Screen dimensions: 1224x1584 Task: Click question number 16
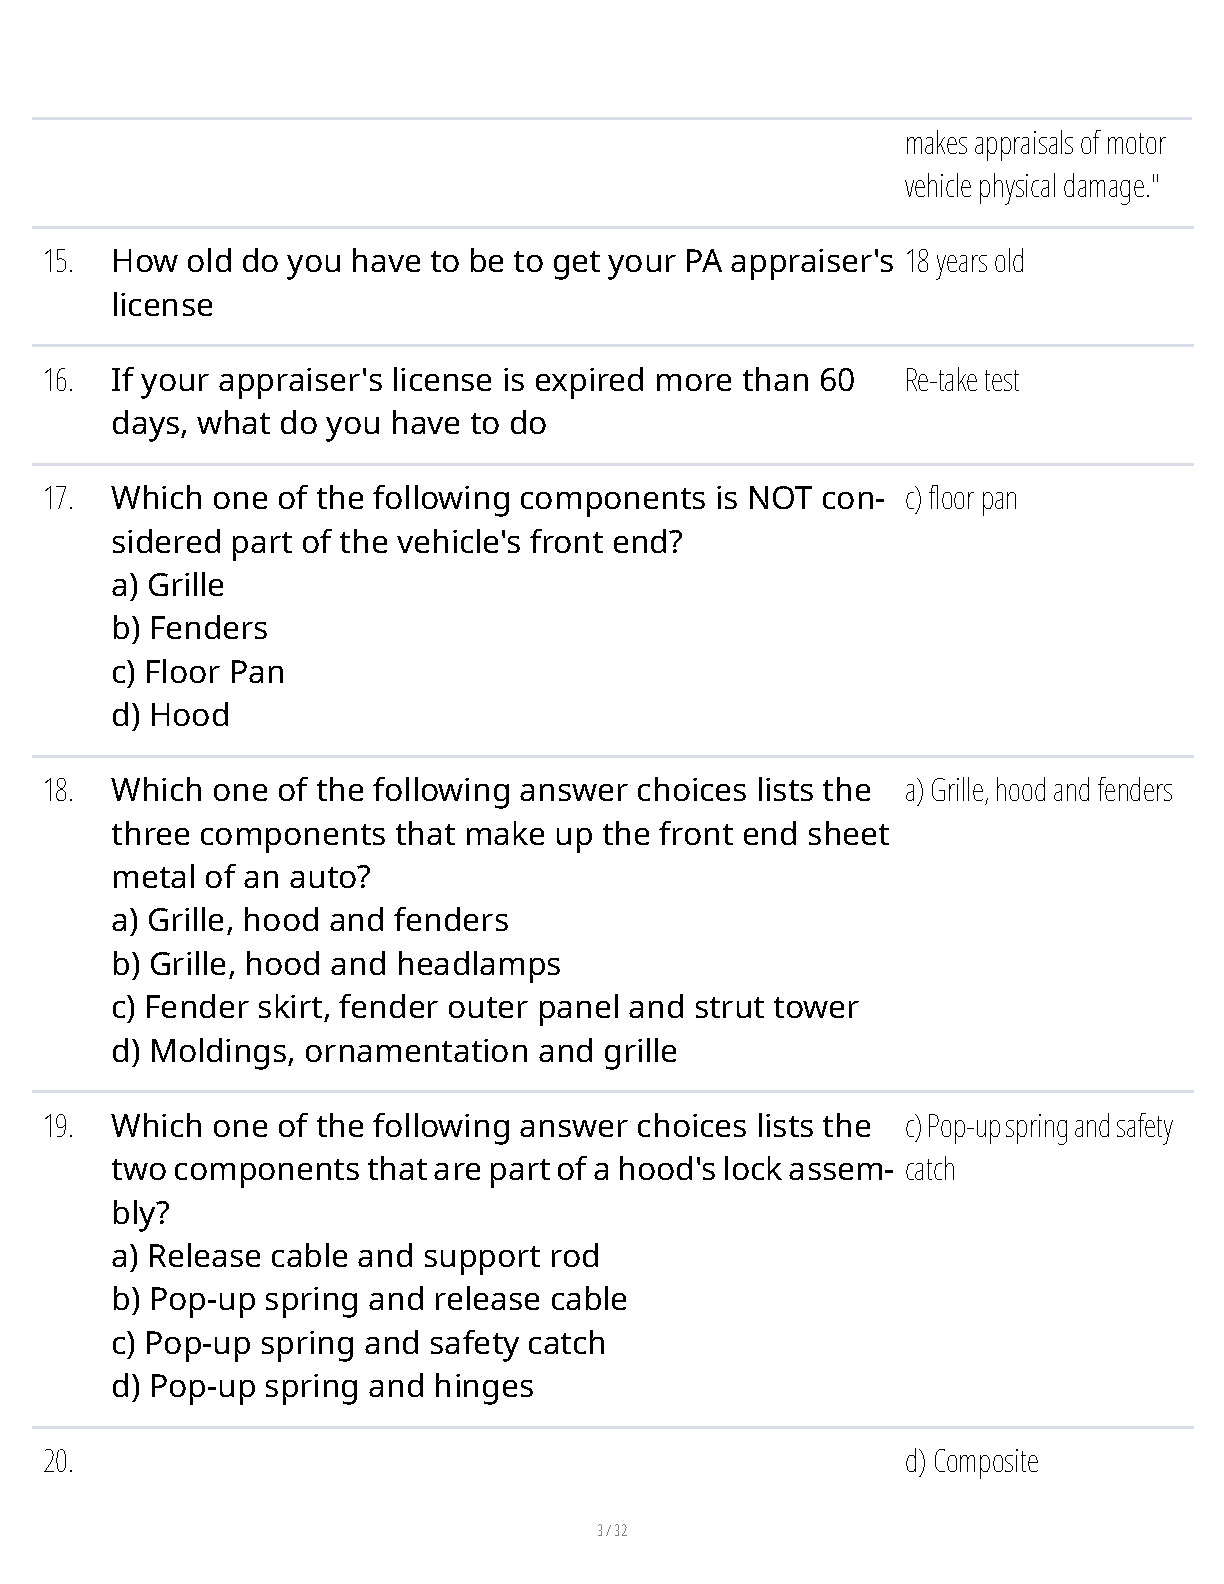tap(58, 381)
